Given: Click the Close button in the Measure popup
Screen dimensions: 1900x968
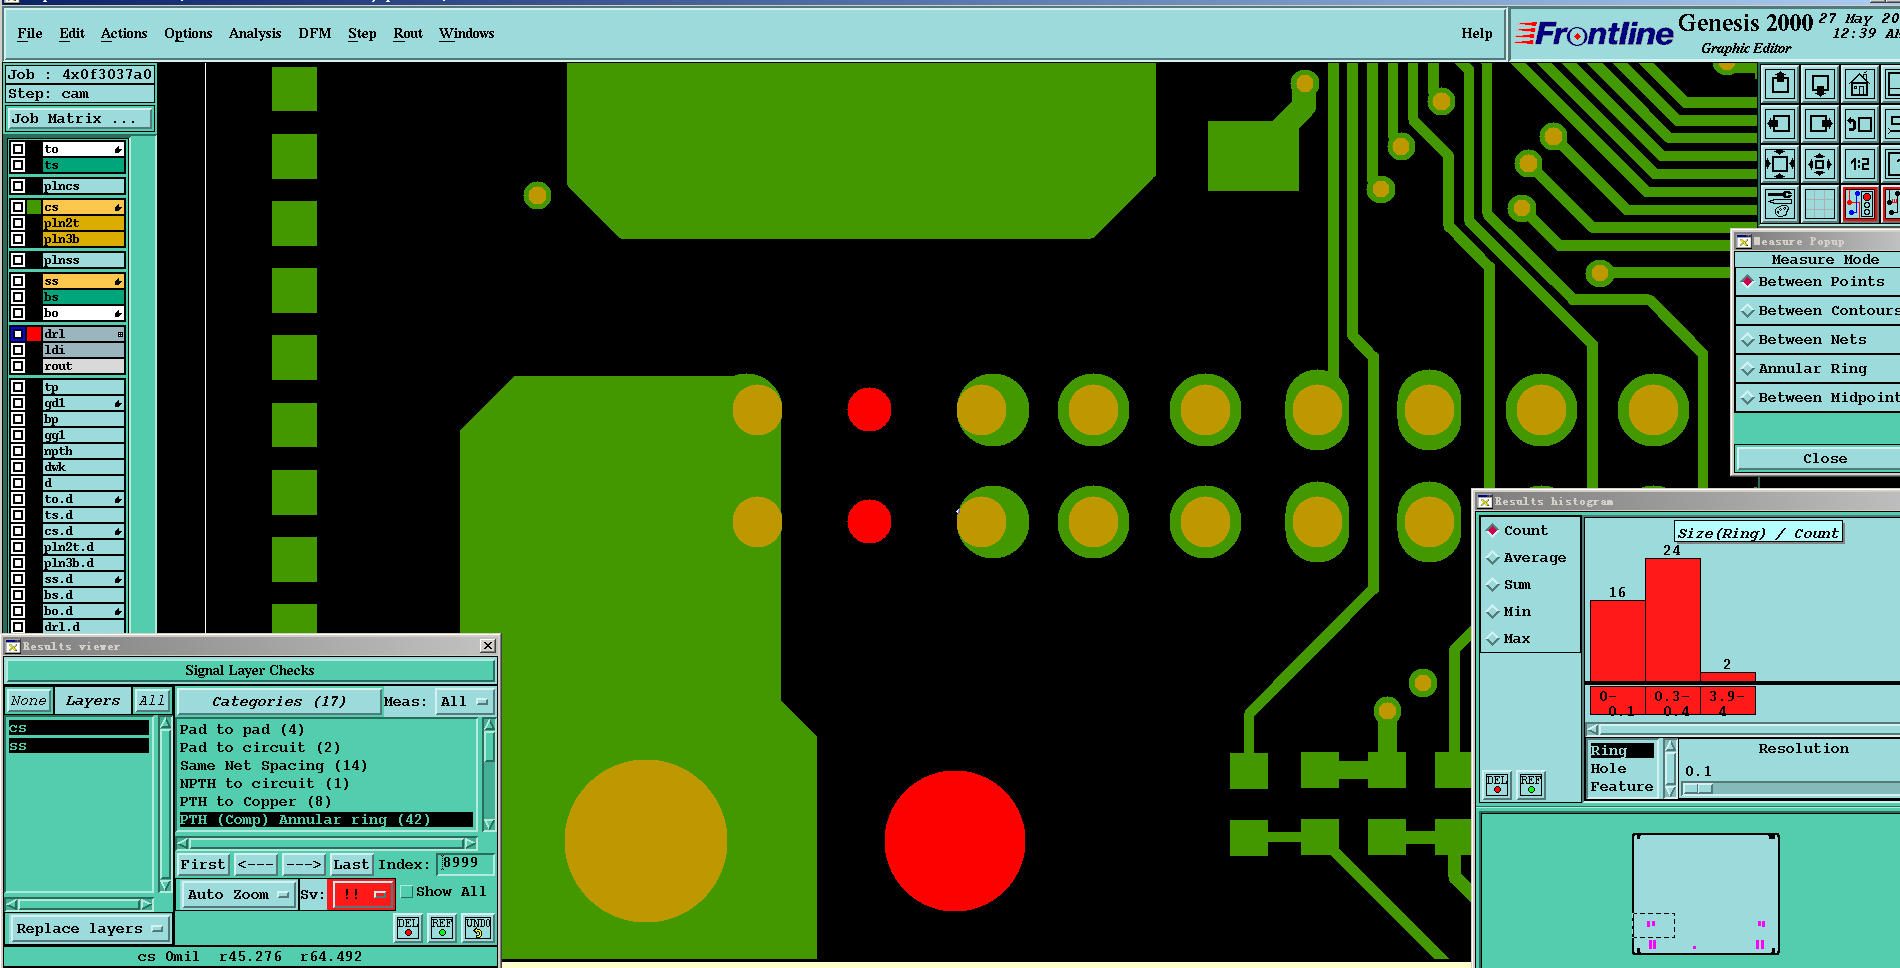Looking at the screenshot, I should pyautogui.click(x=1824, y=459).
